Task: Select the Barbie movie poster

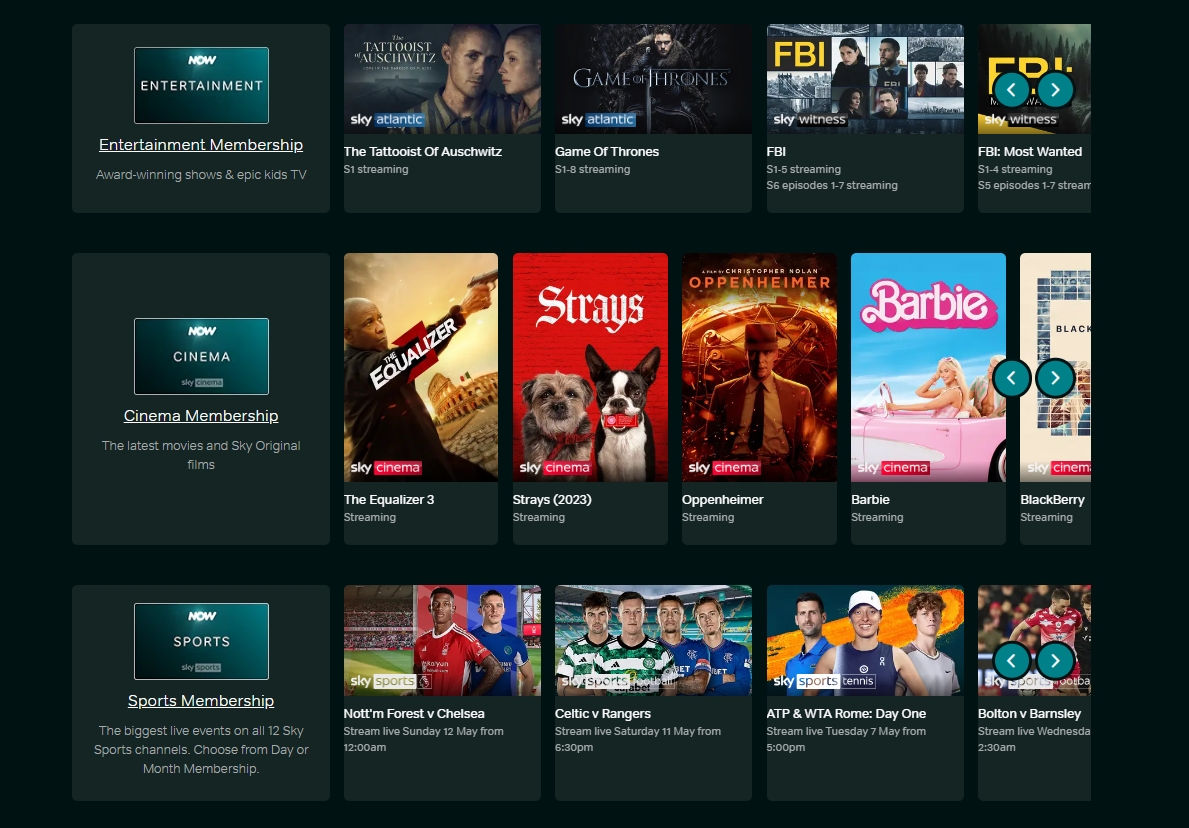Action: pos(928,368)
